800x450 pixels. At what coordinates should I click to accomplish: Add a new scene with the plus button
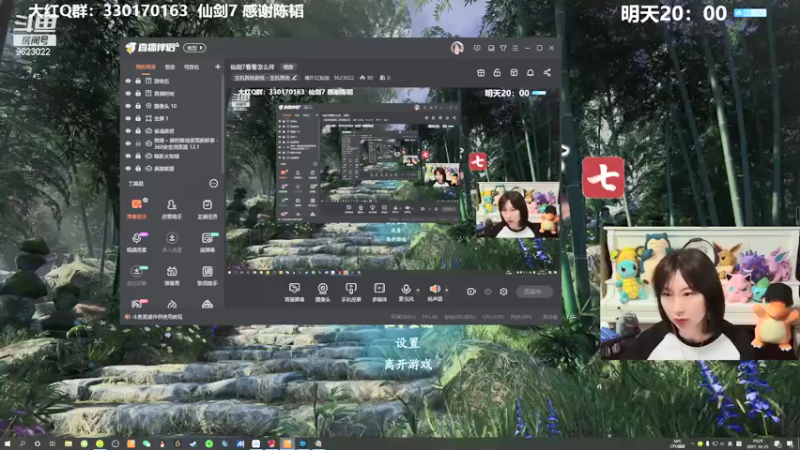[x=218, y=67]
